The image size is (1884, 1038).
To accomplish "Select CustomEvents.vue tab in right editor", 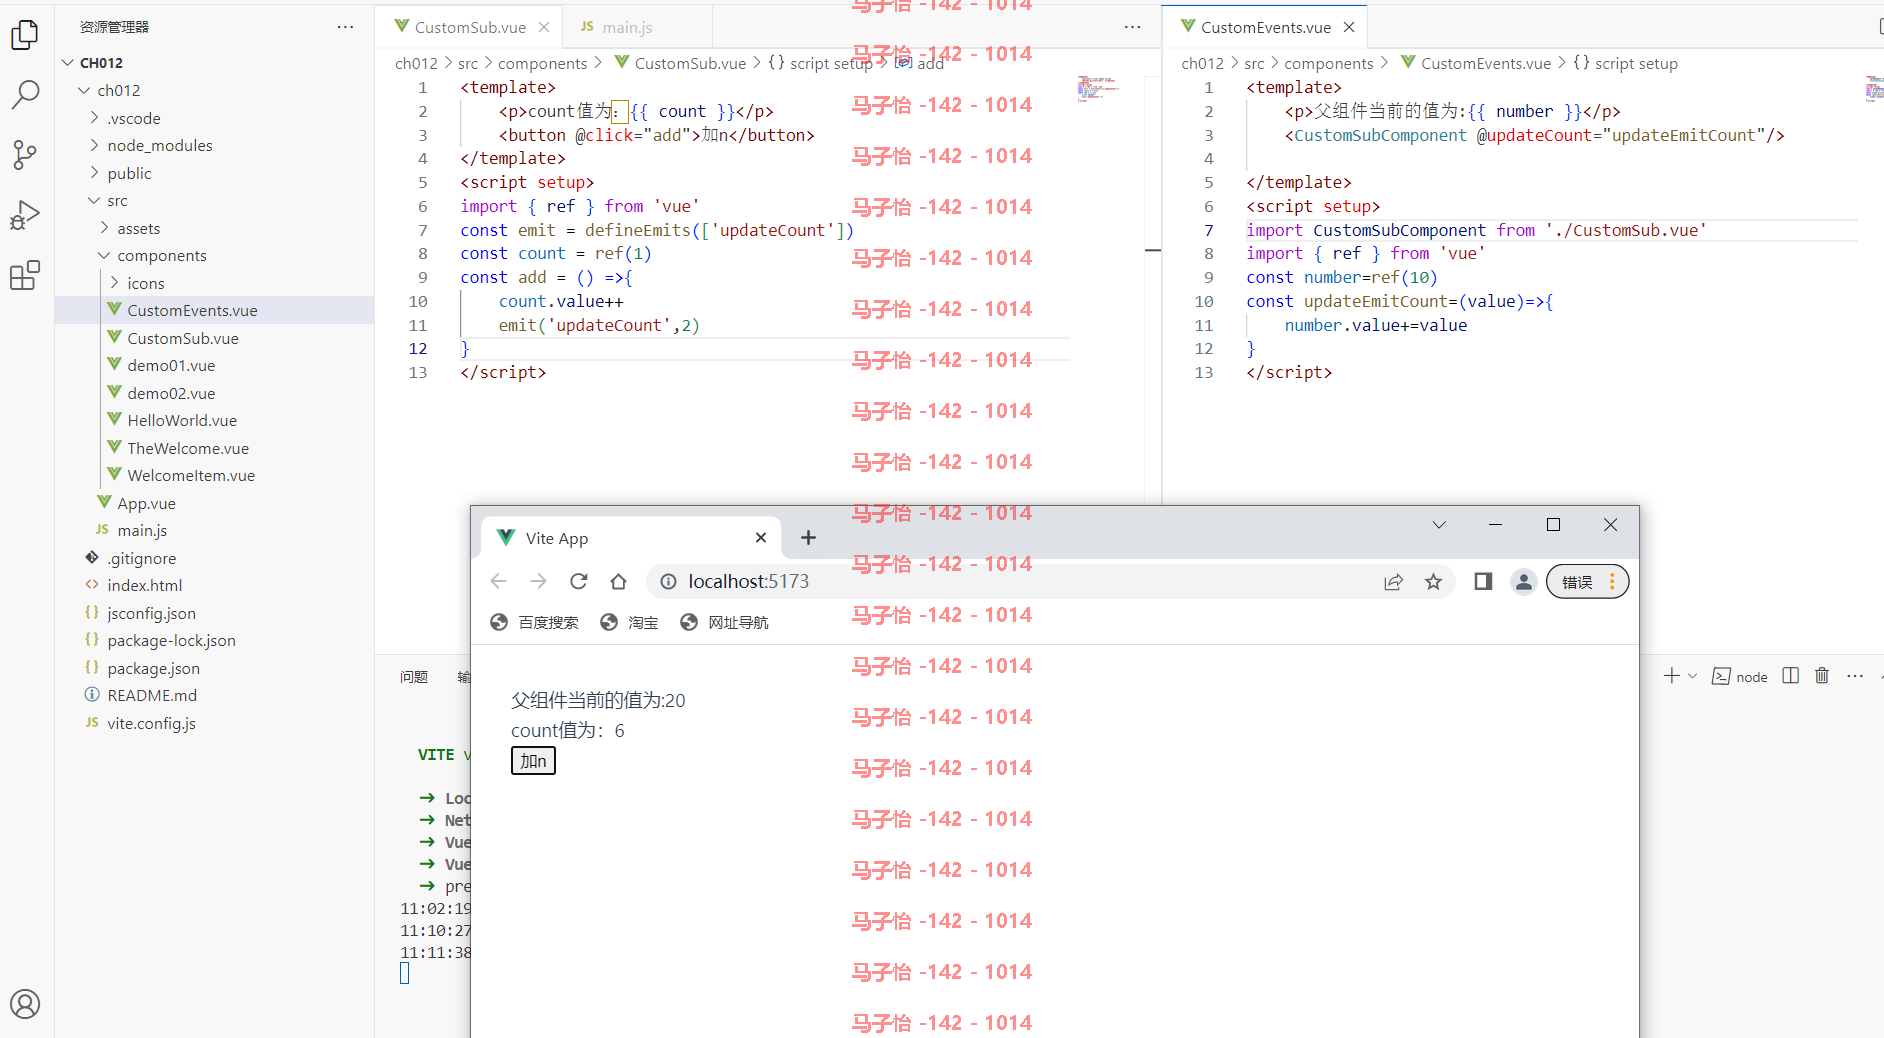I will click(x=1265, y=27).
